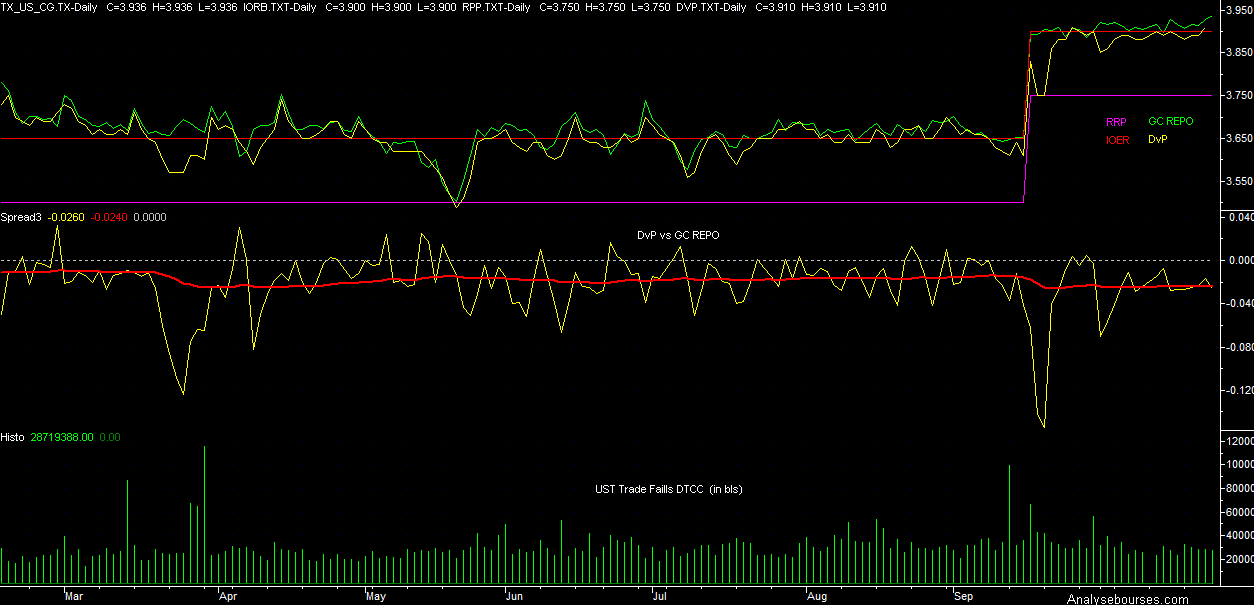Click the Histo indicator label

(12, 437)
